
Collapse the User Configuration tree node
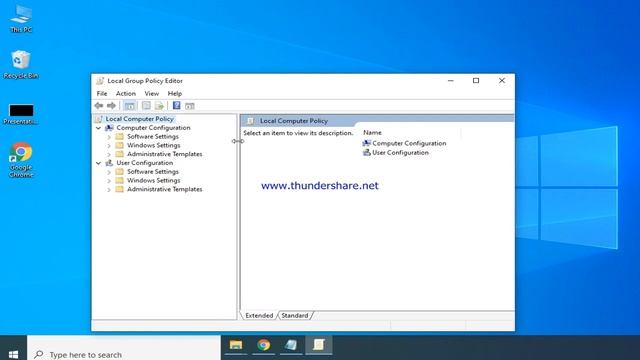tap(98, 163)
